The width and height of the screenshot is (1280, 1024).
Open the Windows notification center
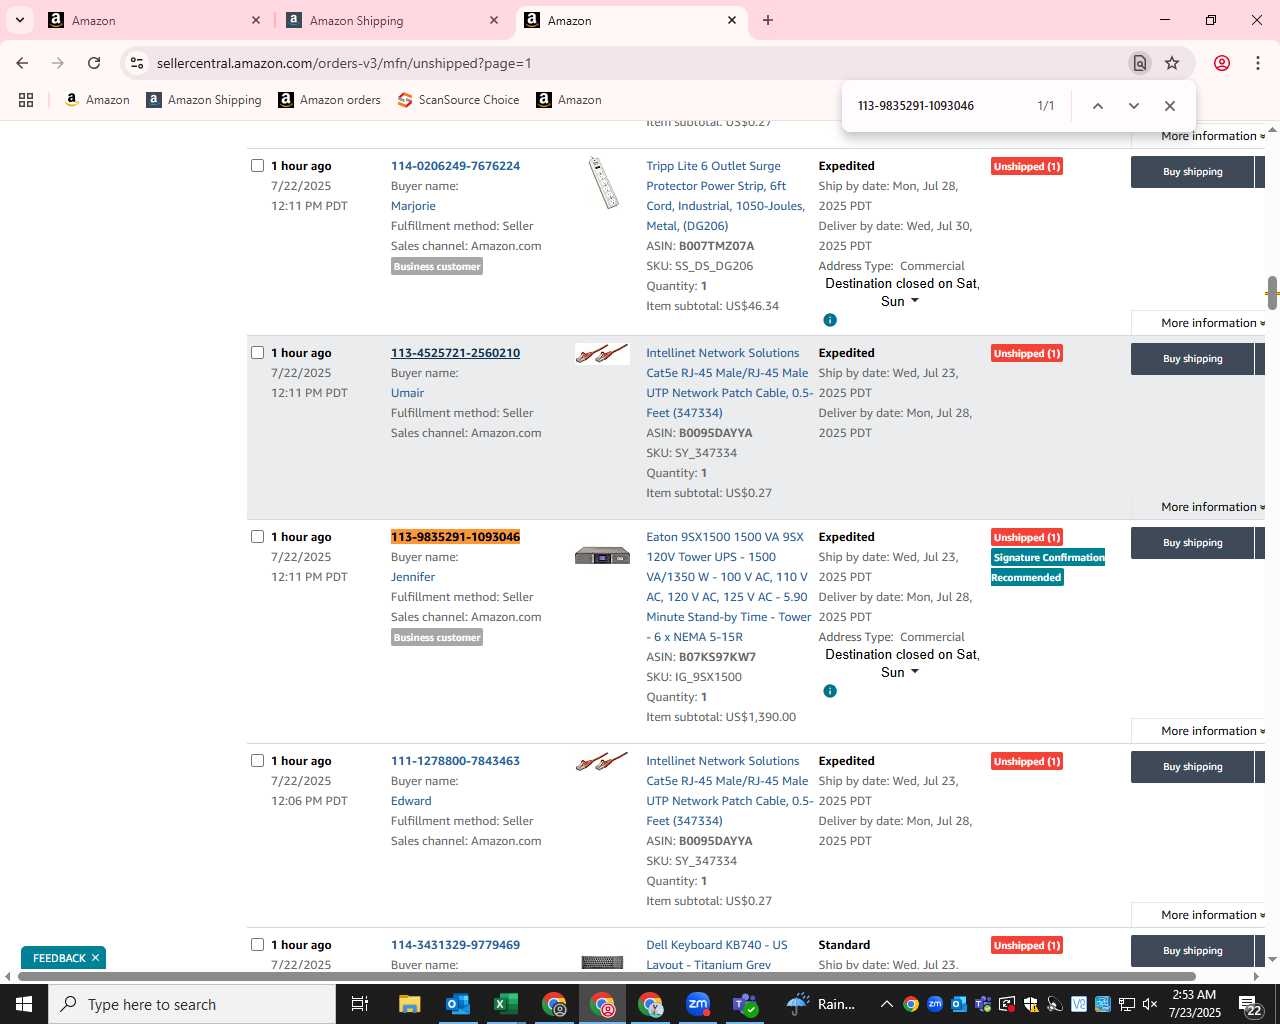point(1251,1004)
